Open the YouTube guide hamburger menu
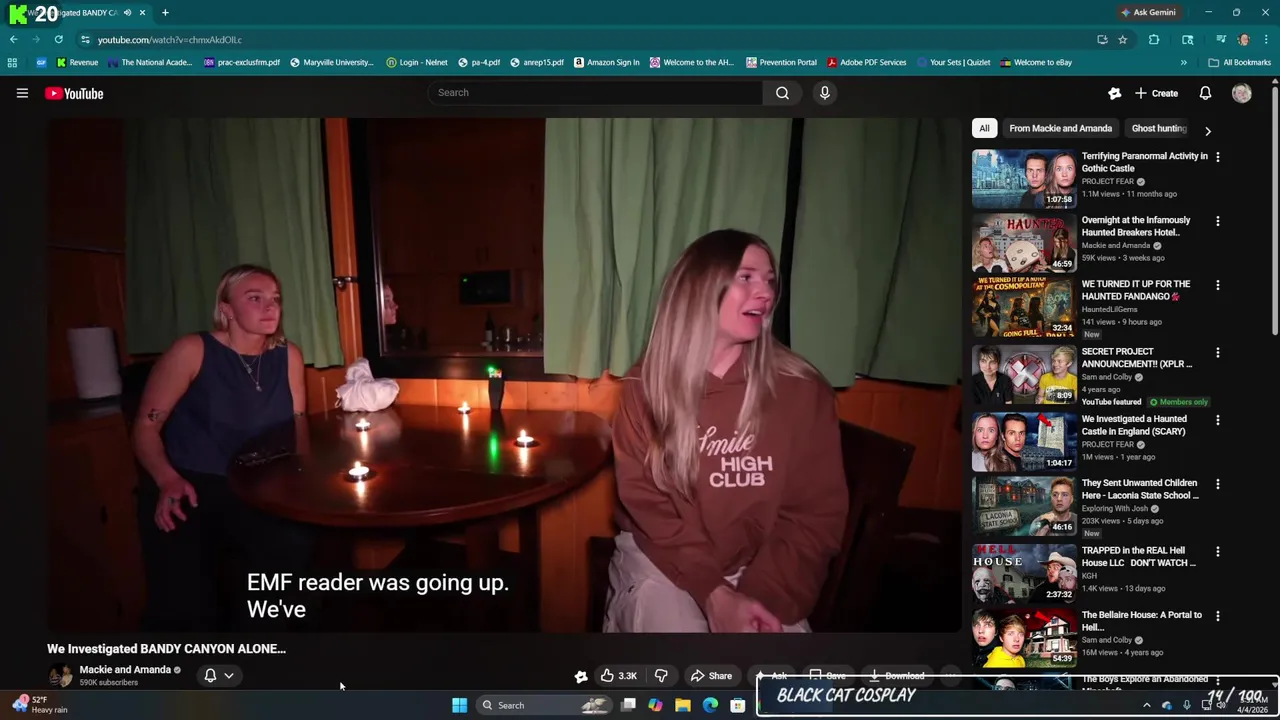The image size is (1280, 720). (22, 93)
